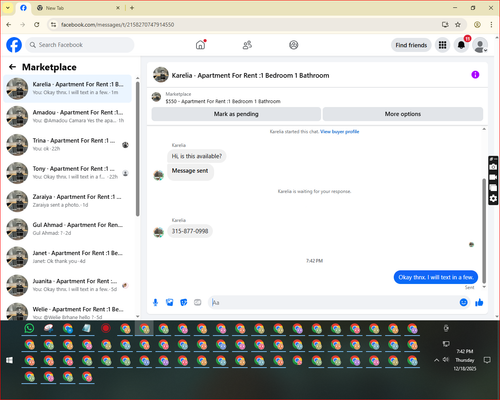Click Karelia's avatar in chat header
Viewport: 500px width, 400px height.
[x=161, y=75]
